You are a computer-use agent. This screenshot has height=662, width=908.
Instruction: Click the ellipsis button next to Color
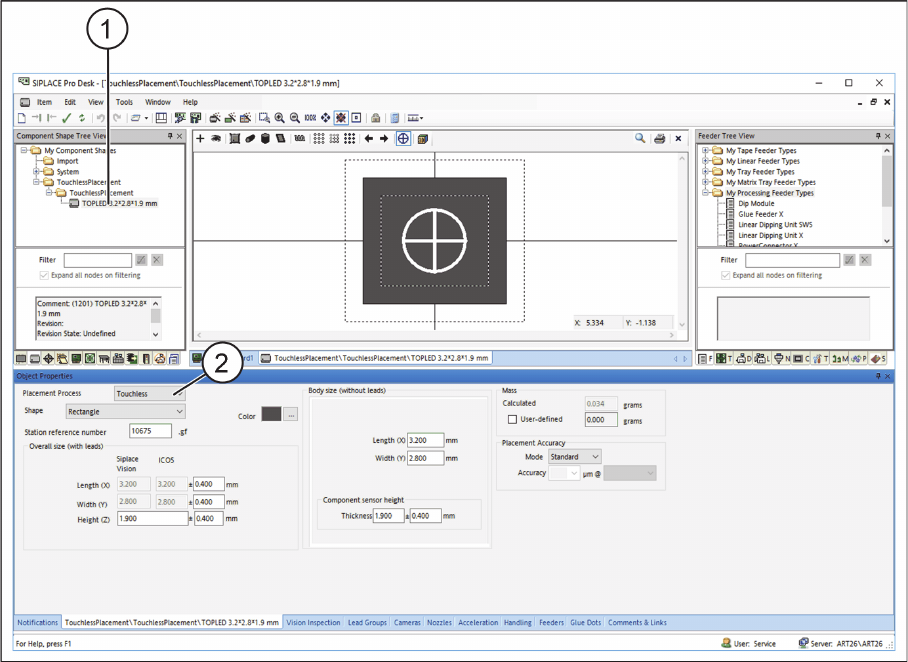[x=291, y=414]
